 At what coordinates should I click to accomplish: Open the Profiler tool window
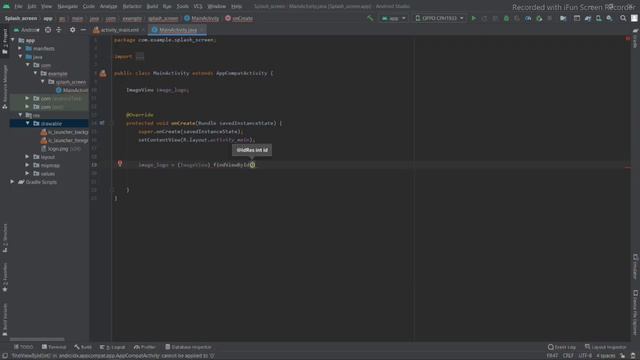pyautogui.click(x=145, y=347)
